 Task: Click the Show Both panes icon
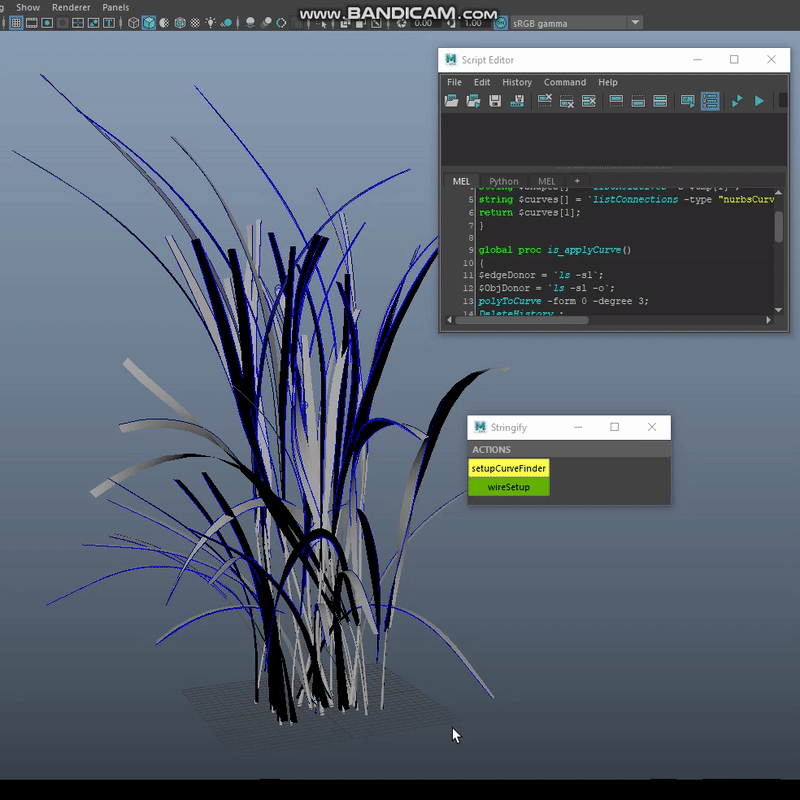tap(660, 101)
